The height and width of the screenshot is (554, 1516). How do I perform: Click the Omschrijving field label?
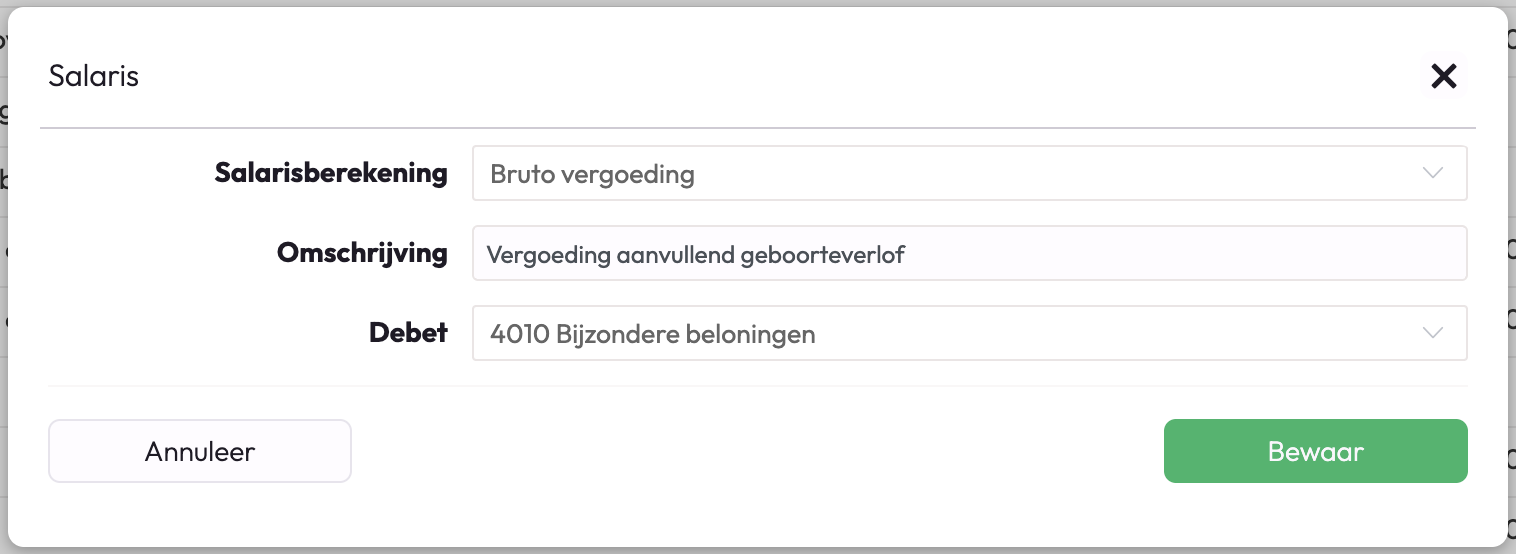pyautogui.click(x=362, y=253)
